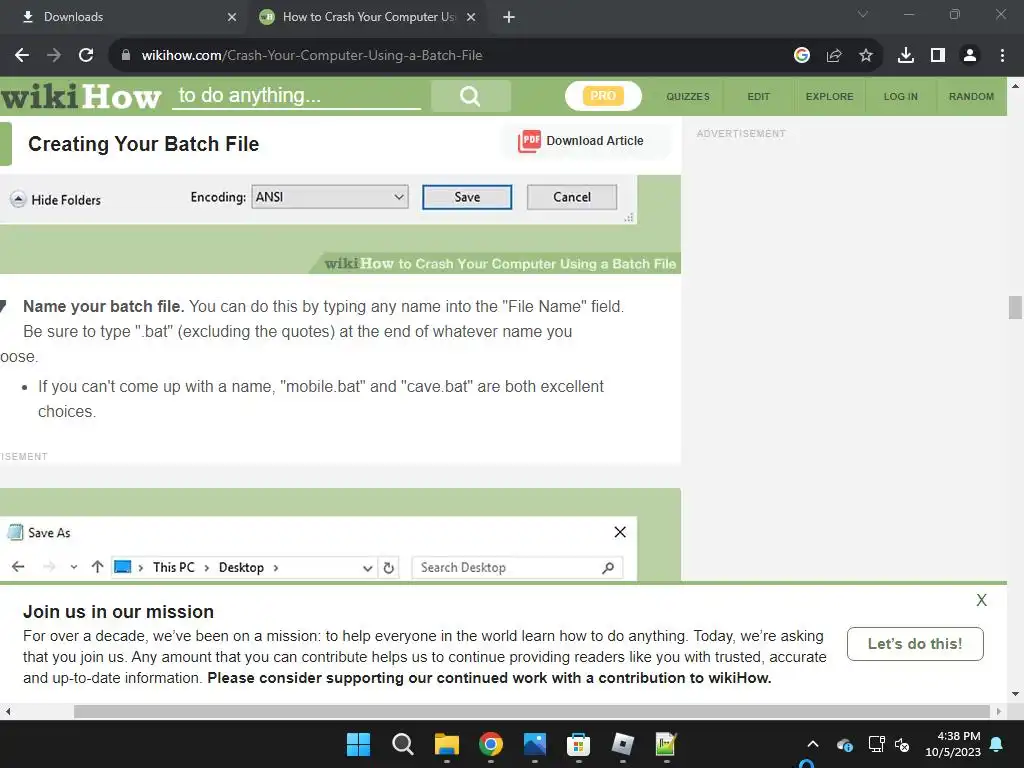The image size is (1024, 768).
Task: Switch to the Downloads tab
Action: point(123,17)
